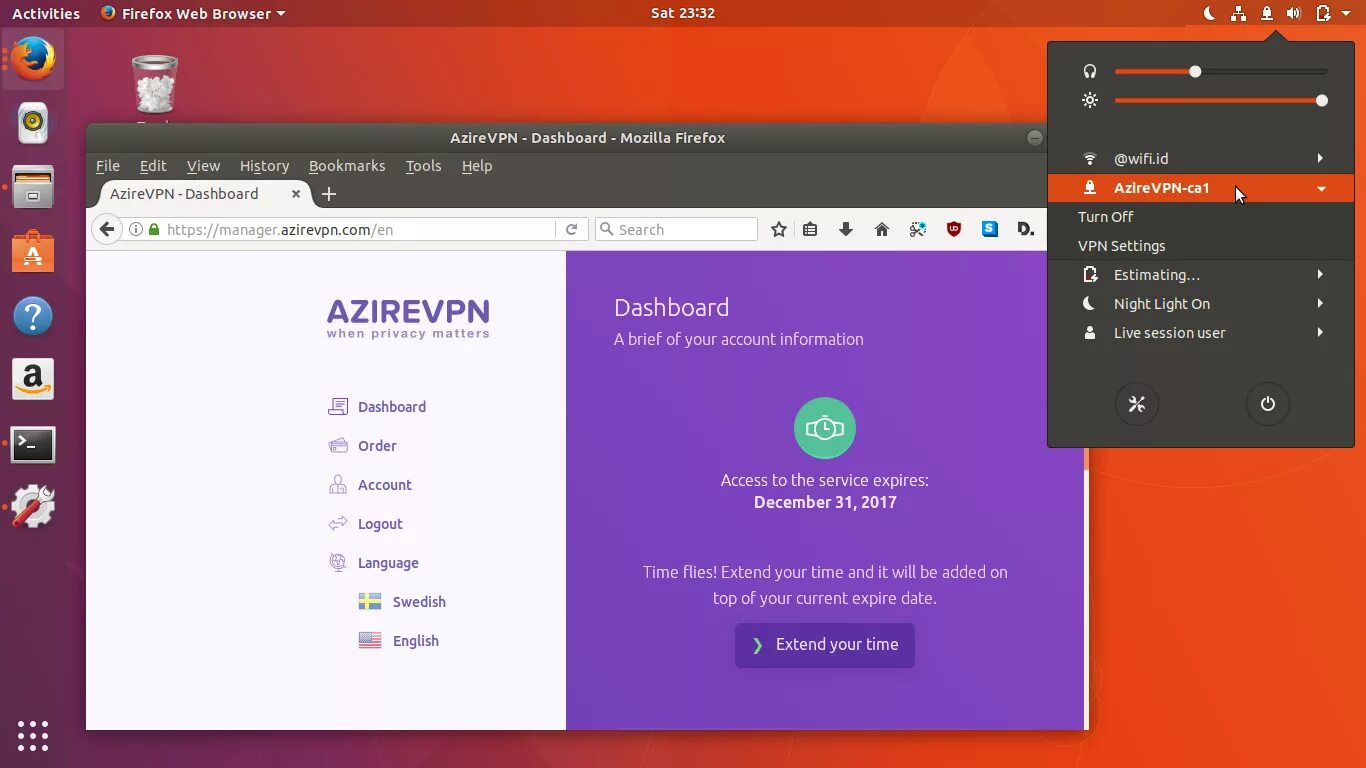Viewport: 1366px width, 768px height.
Task: Reload the page in Firefox
Action: tap(571, 229)
